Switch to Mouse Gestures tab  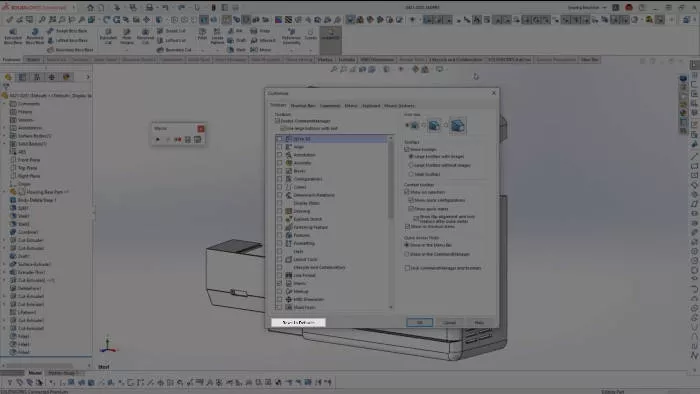[400, 106]
